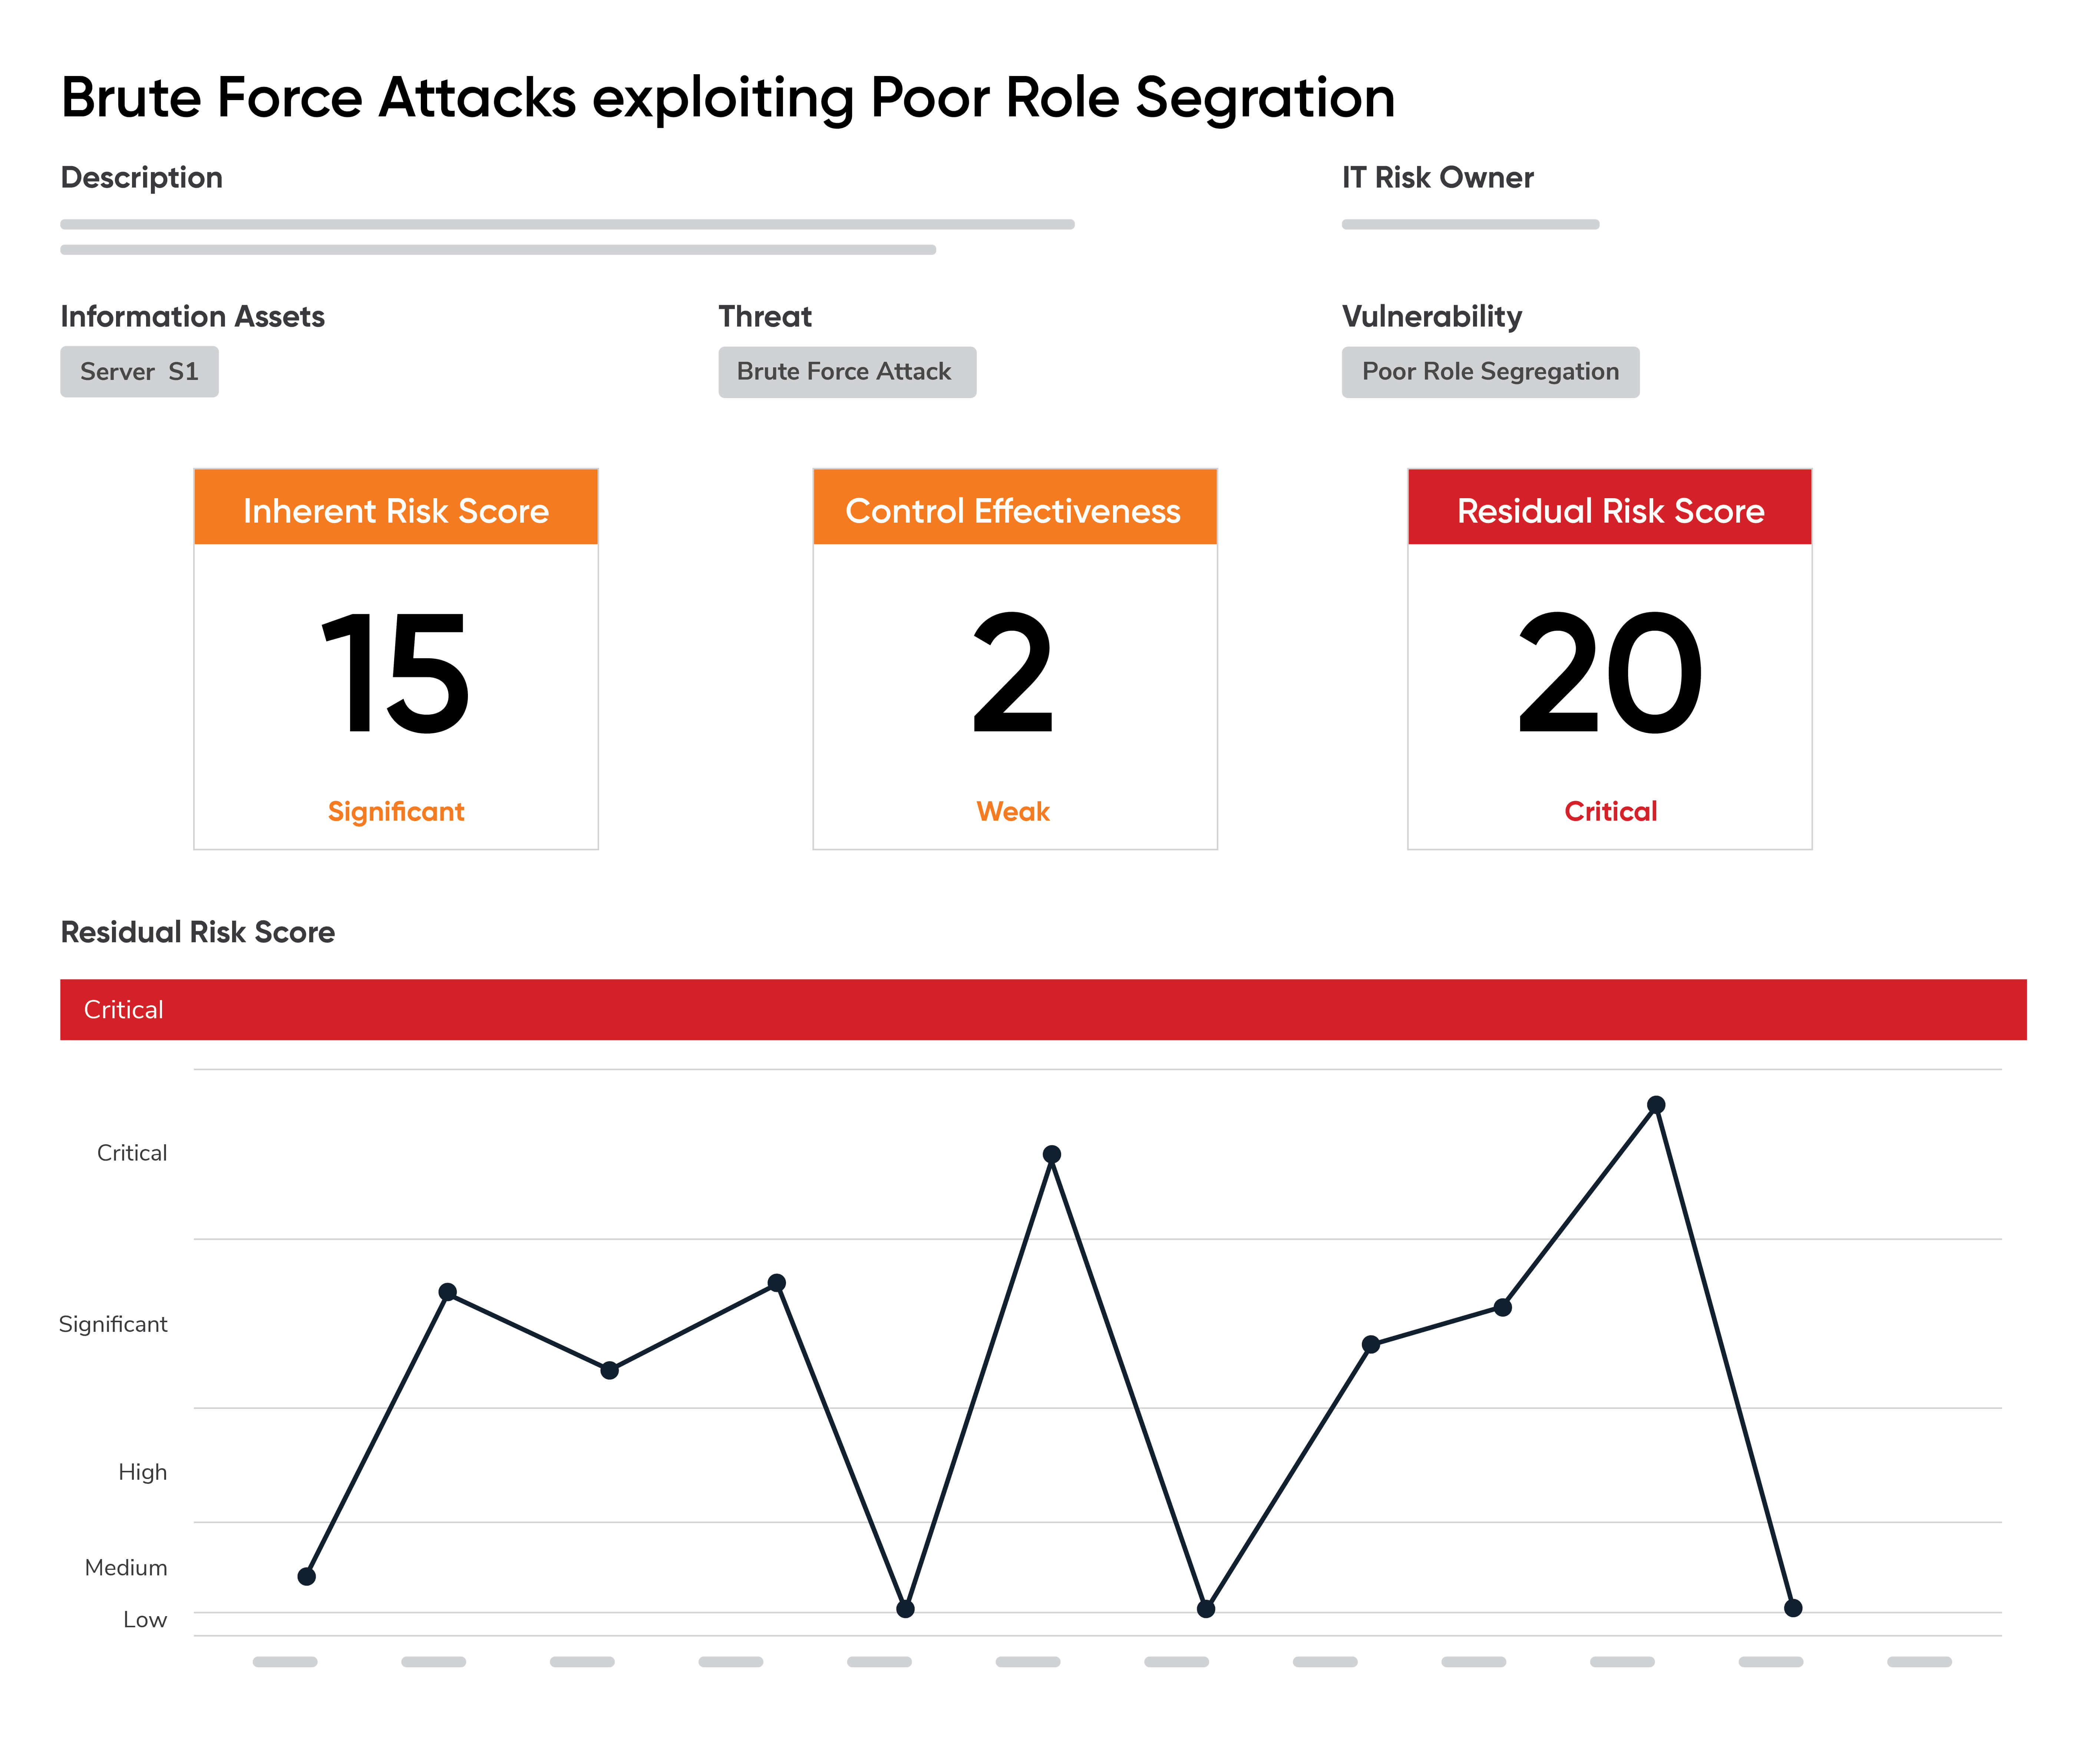Screen dimensions: 2100x1757
Task: Click the Significant y-axis label
Action: (113, 1324)
